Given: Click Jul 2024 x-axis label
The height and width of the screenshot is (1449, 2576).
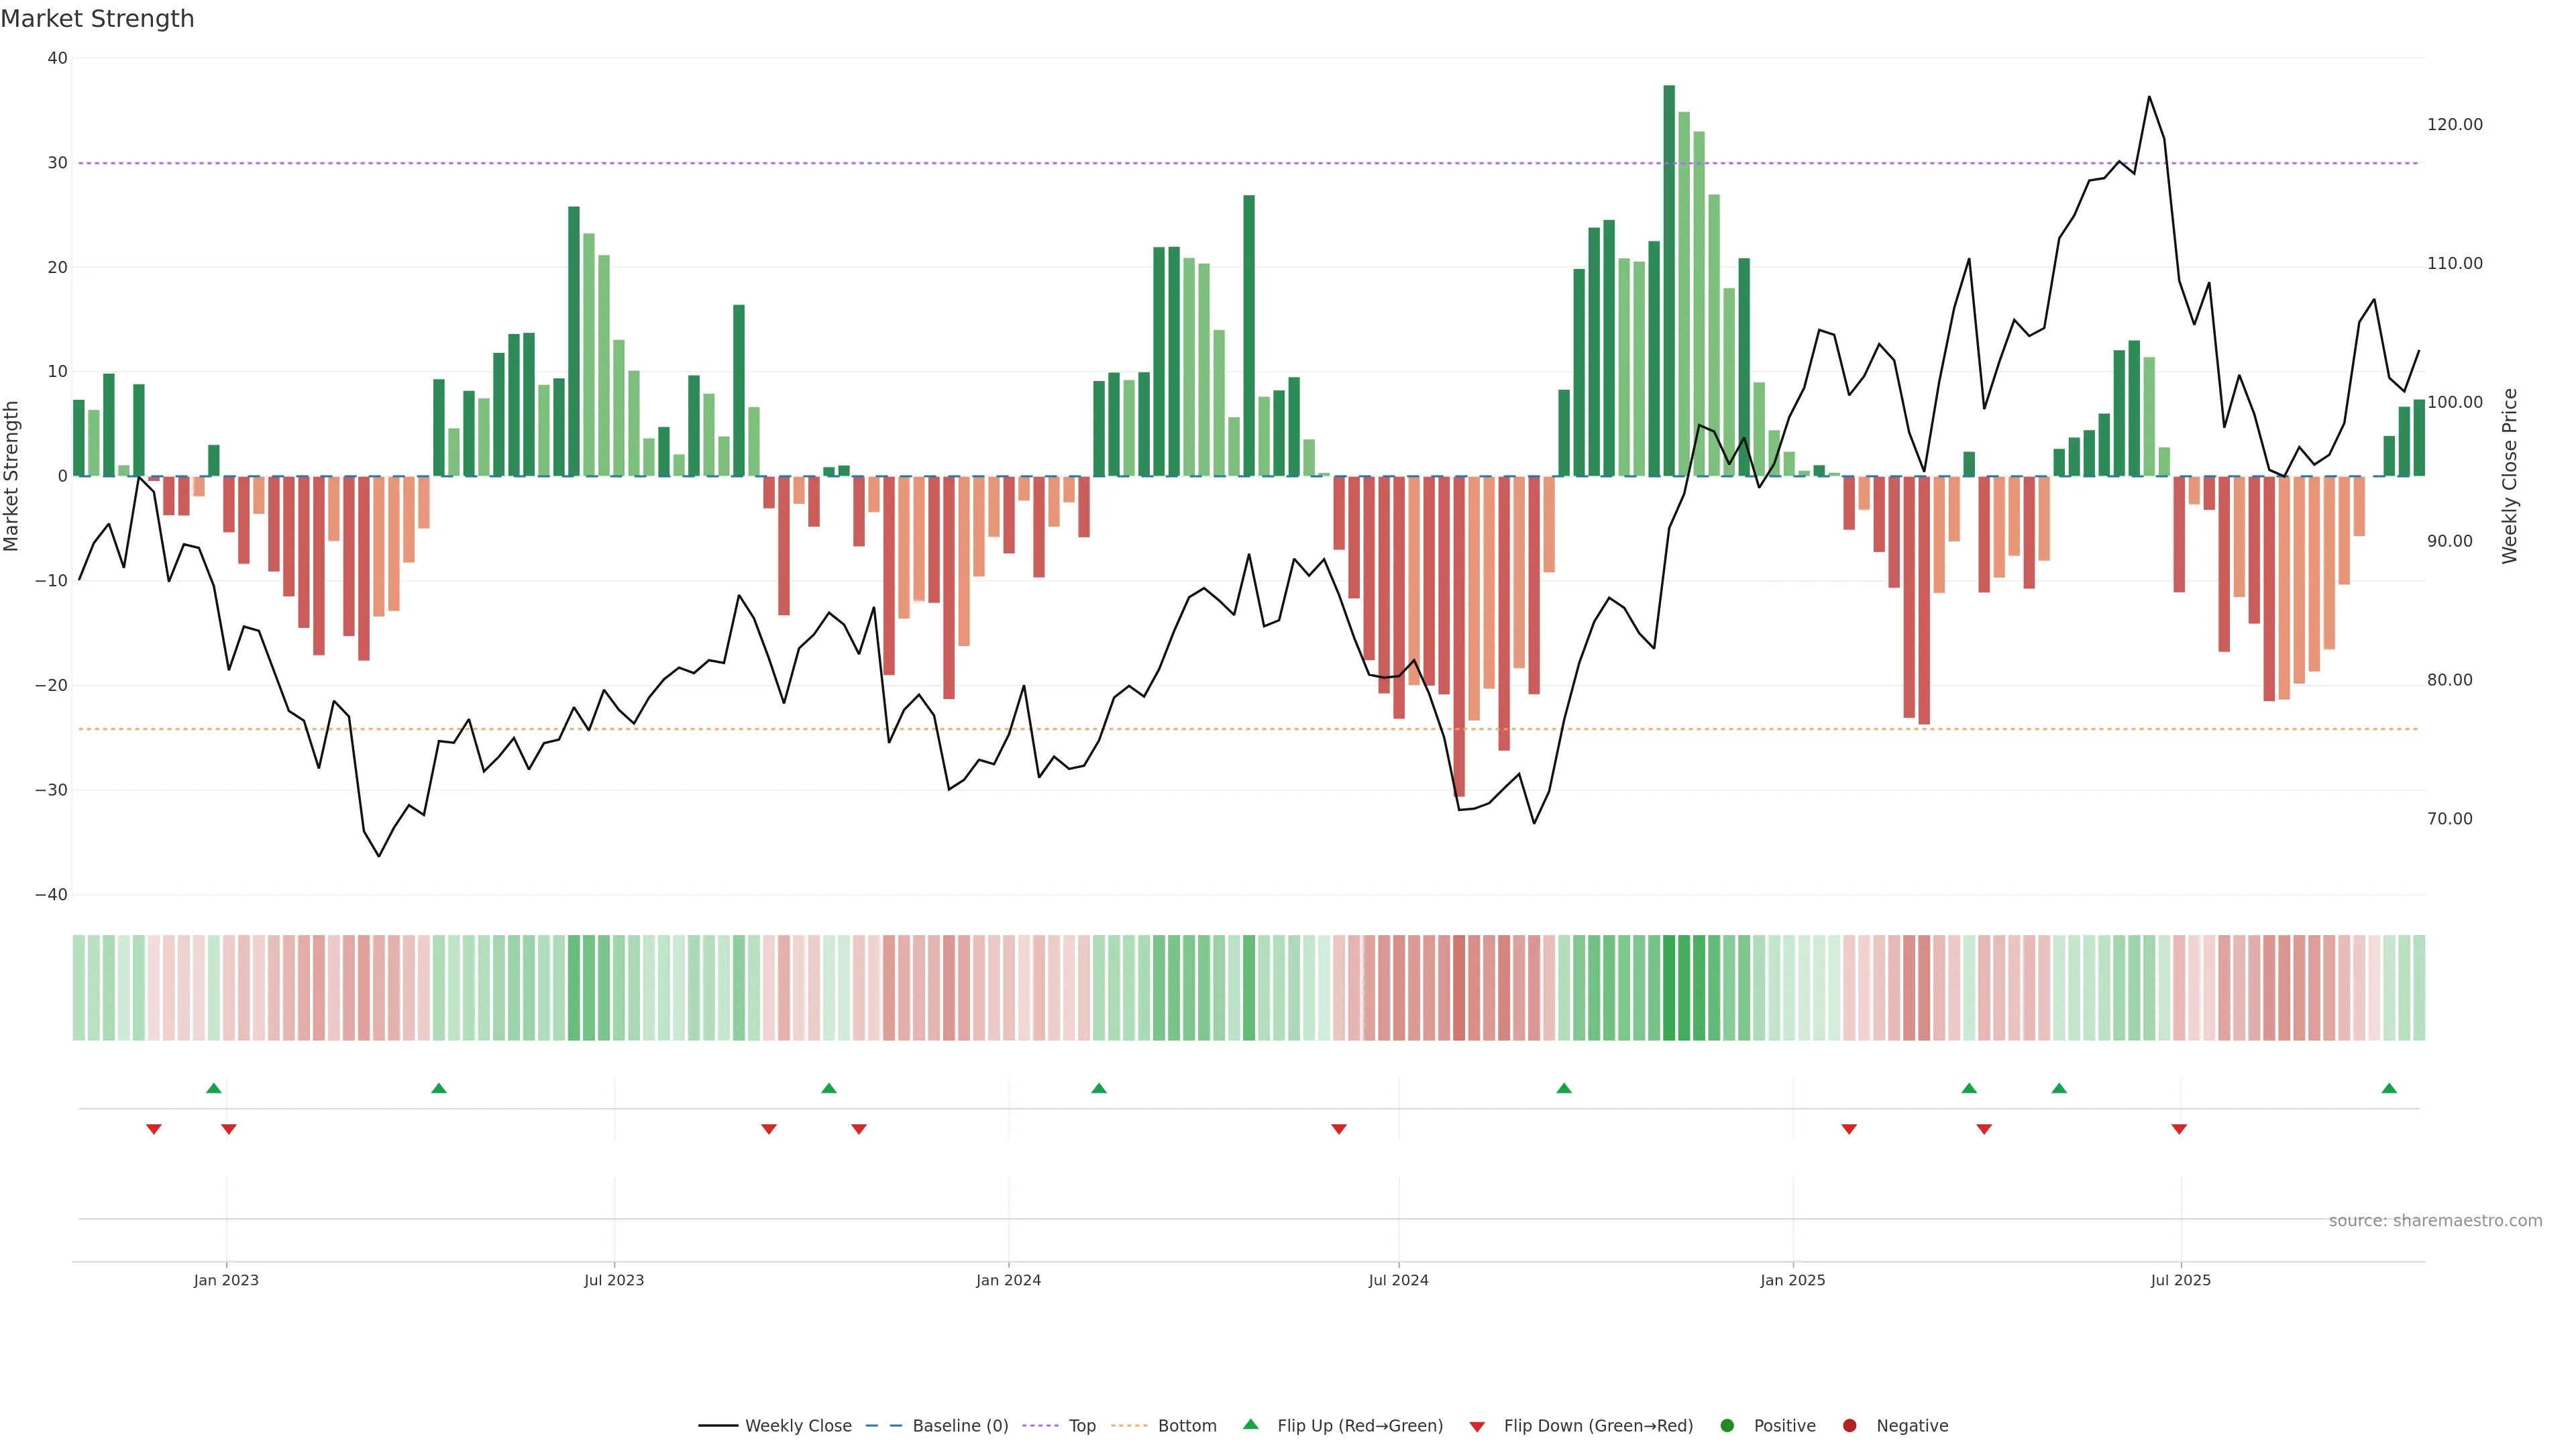Looking at the screenshot, I should (1398, 1280).
